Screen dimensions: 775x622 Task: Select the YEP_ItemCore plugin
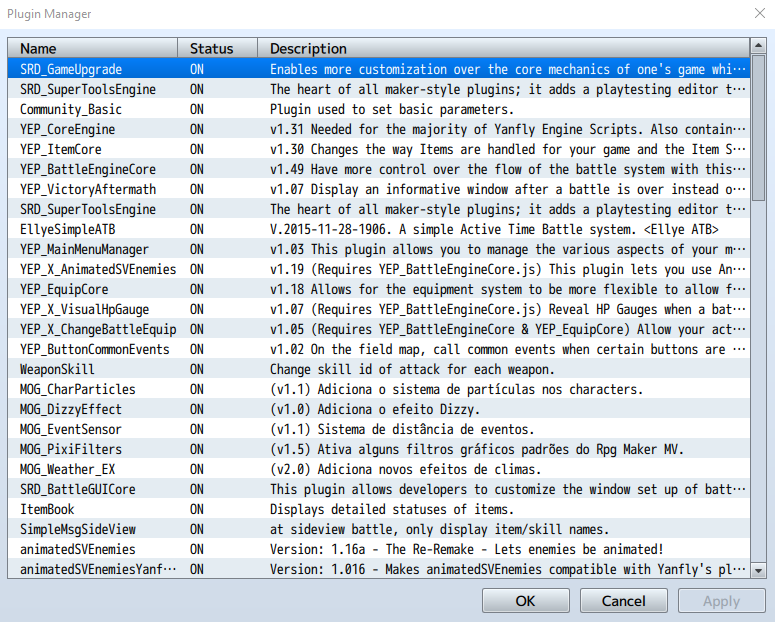pos(379,149)
